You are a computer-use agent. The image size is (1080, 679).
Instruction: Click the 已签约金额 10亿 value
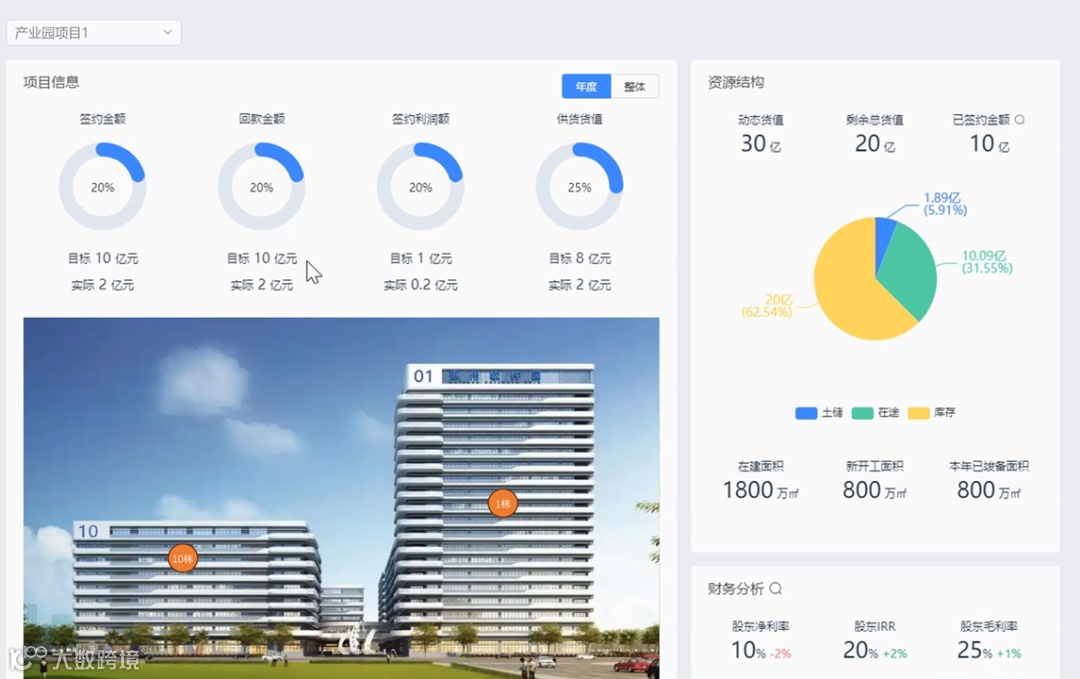click(989, 144)
